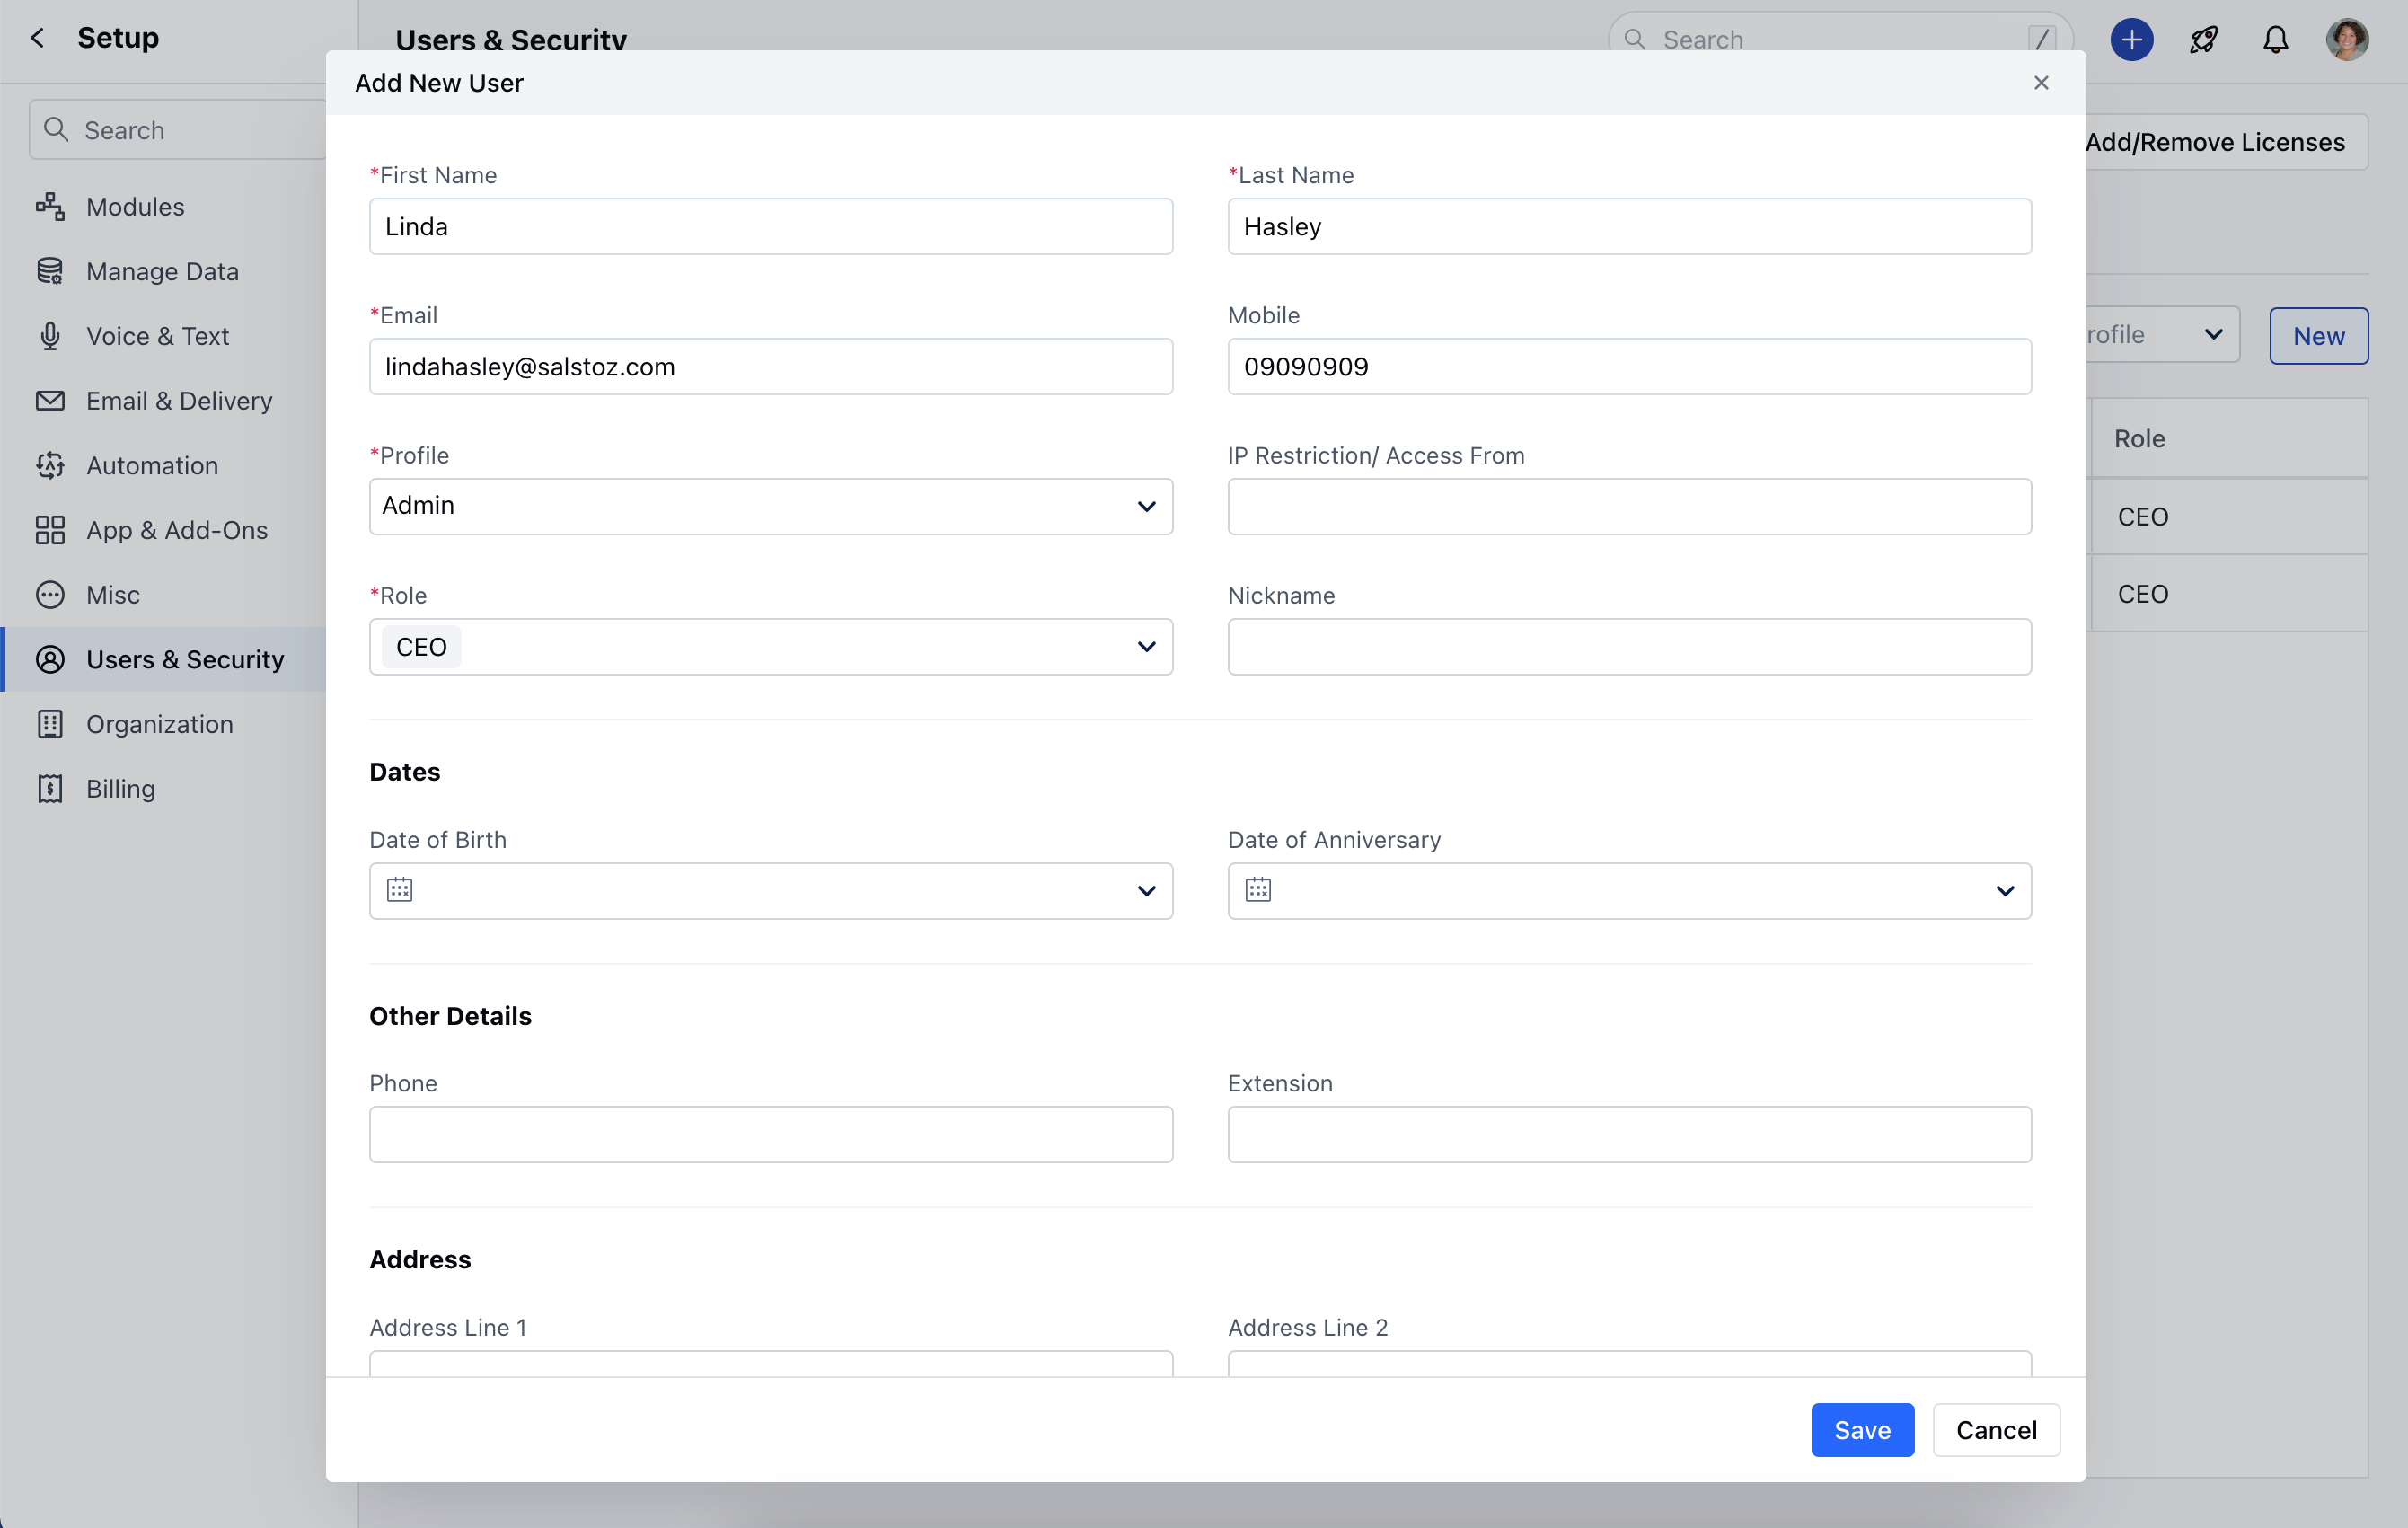Close the Add New User dialog
This screenshot has height=1528, width=2408.
[x=2041, y=83]
